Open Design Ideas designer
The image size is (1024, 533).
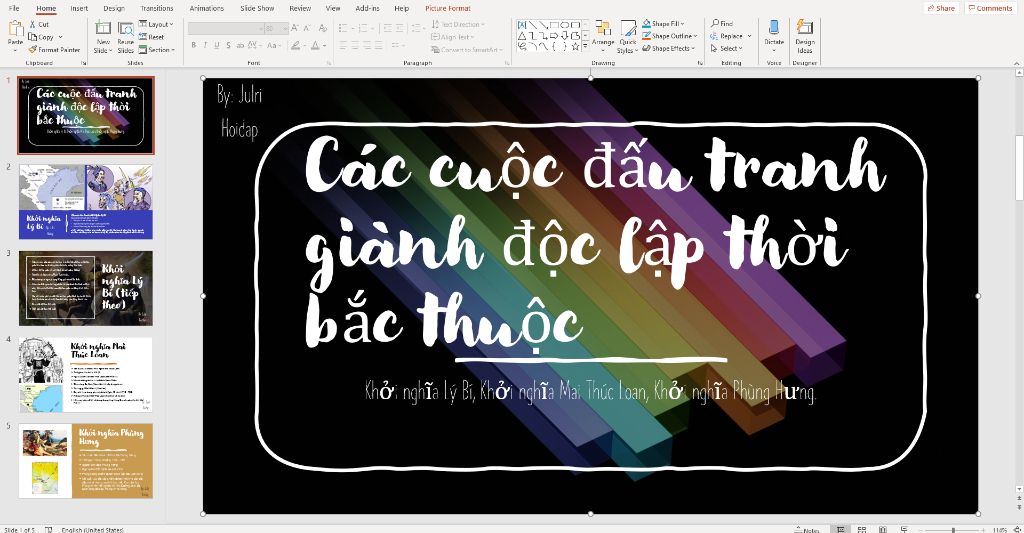pos(805,37)
